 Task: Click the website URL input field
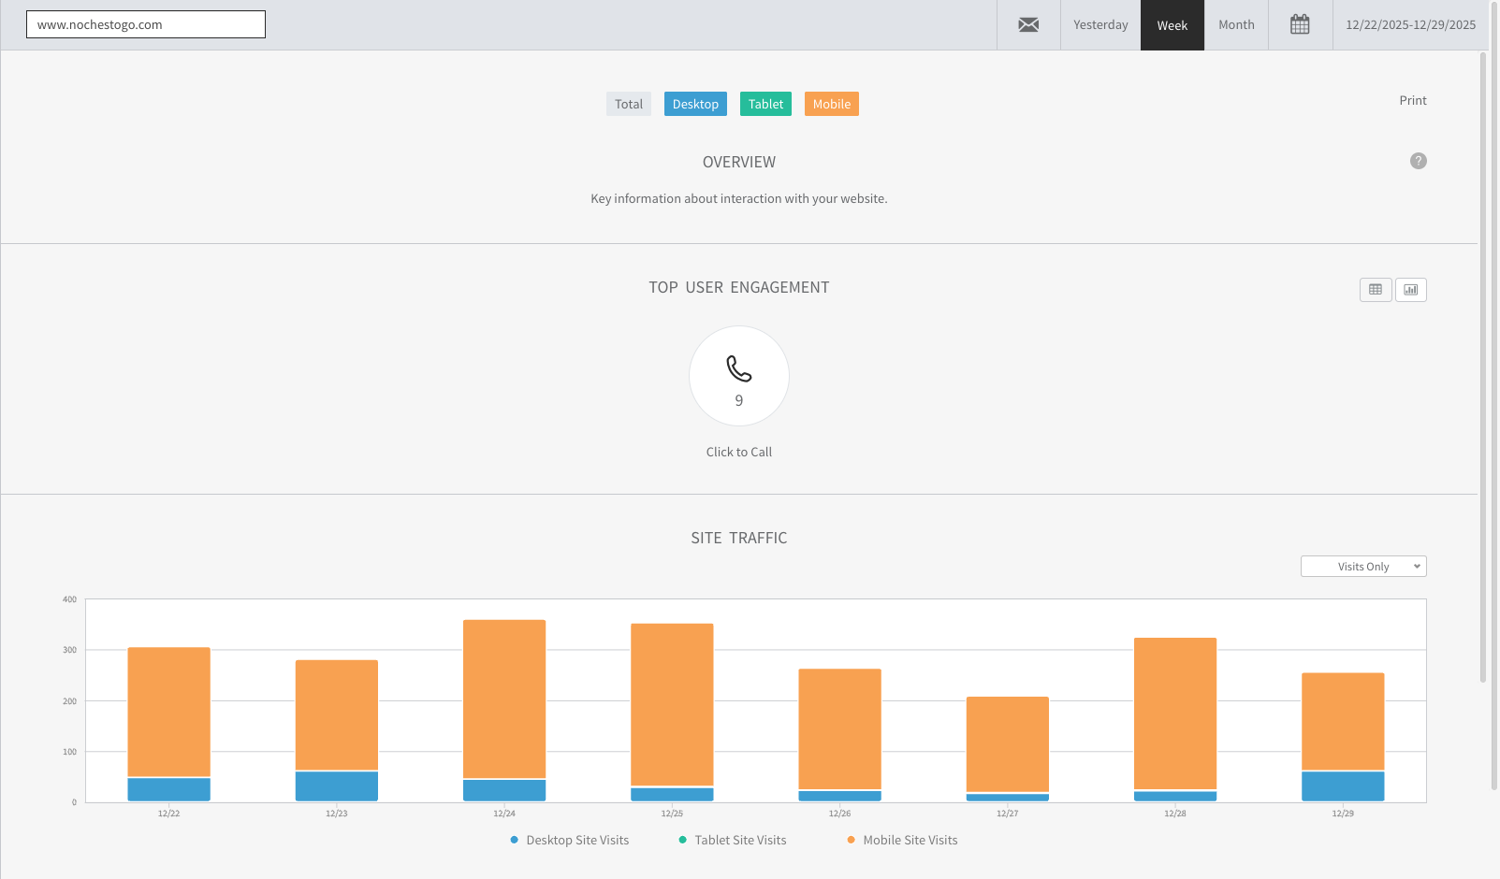click(x=146, y=24)
